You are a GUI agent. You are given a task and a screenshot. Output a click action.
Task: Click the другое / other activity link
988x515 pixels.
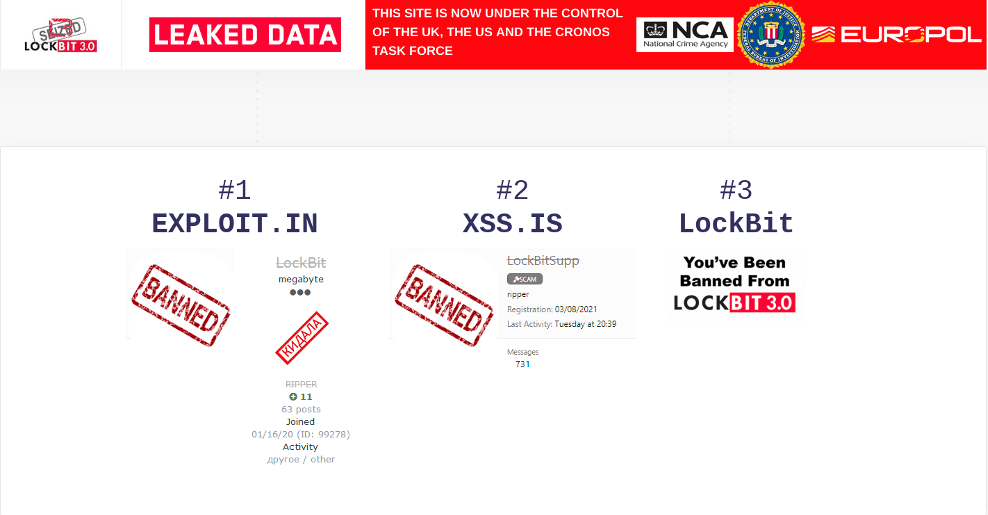pyautogui.click(x=301, y=459)
